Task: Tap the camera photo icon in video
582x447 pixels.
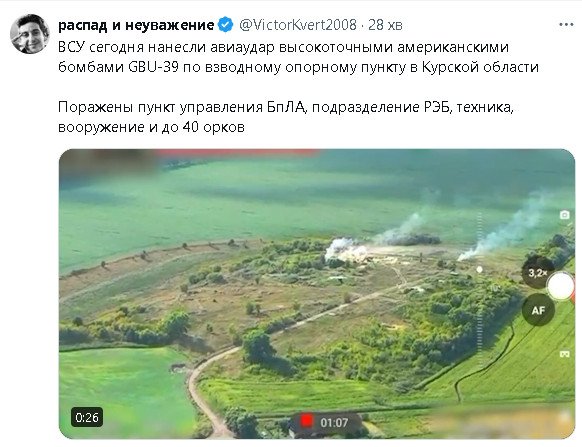Action: coord(565,215)
